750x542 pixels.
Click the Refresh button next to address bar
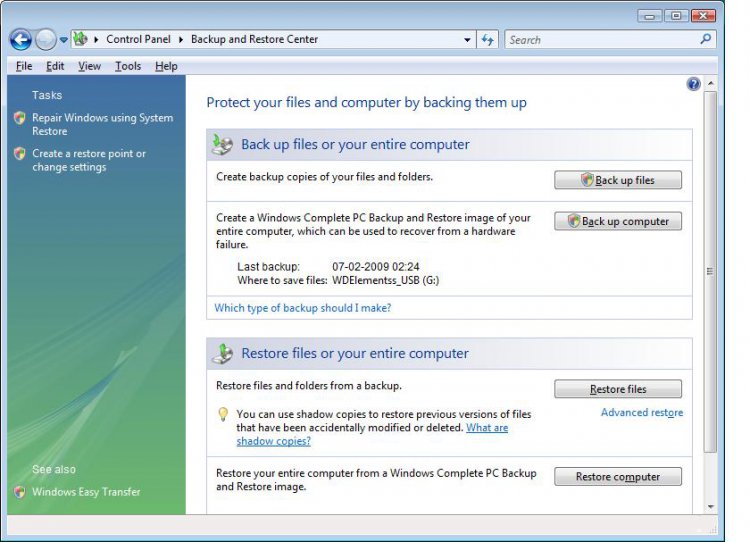click(x=487, y=40)
